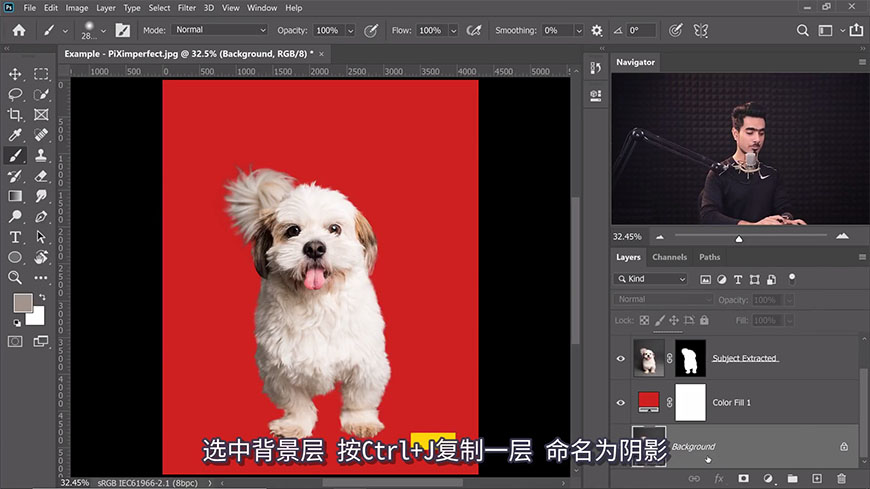Delete layer with trash icon
The image size is (870, 489).
point(841,478)
